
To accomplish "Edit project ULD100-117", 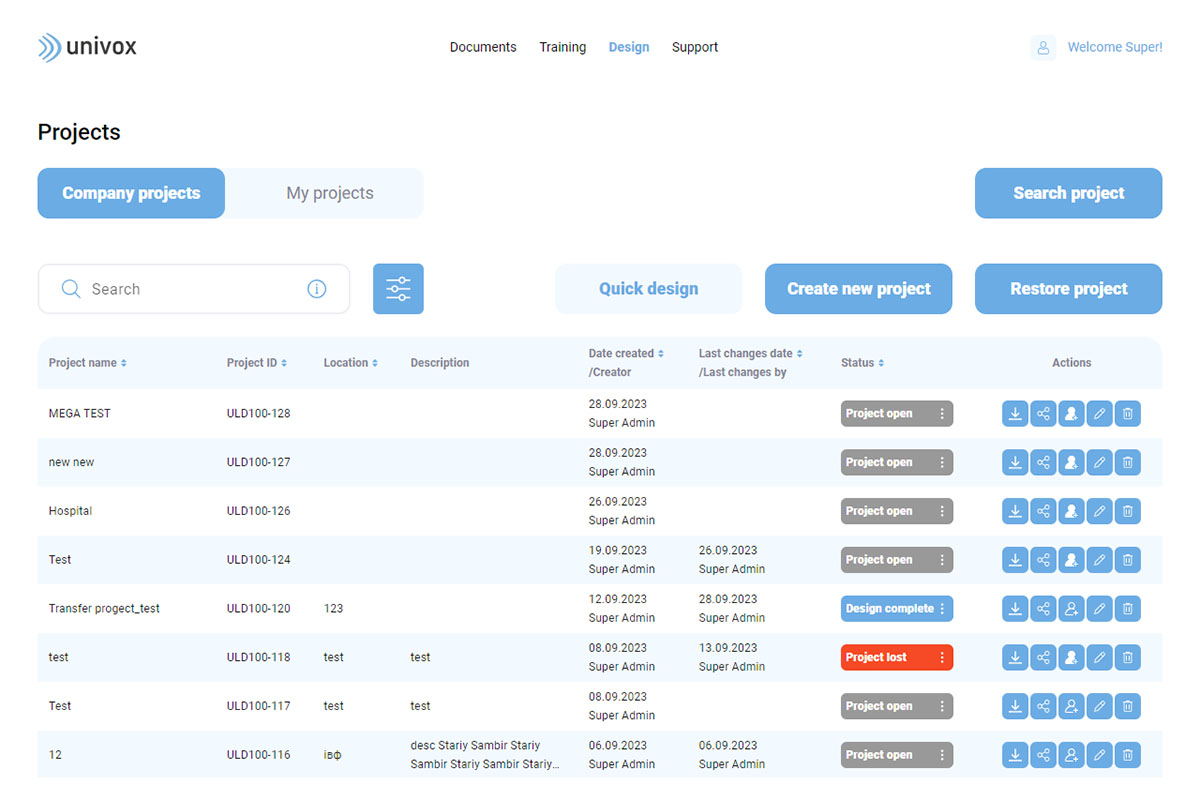I will tap(1099, 706).
